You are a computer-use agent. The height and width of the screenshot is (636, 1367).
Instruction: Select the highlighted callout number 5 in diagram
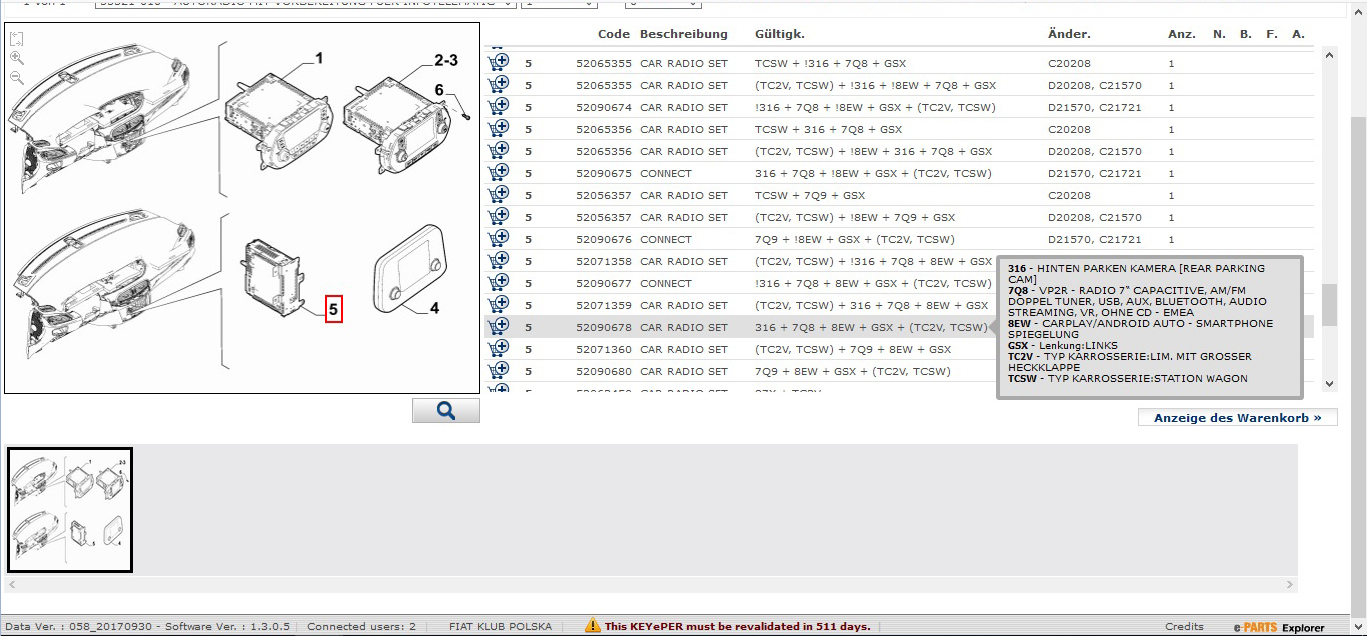pos(335,310)
